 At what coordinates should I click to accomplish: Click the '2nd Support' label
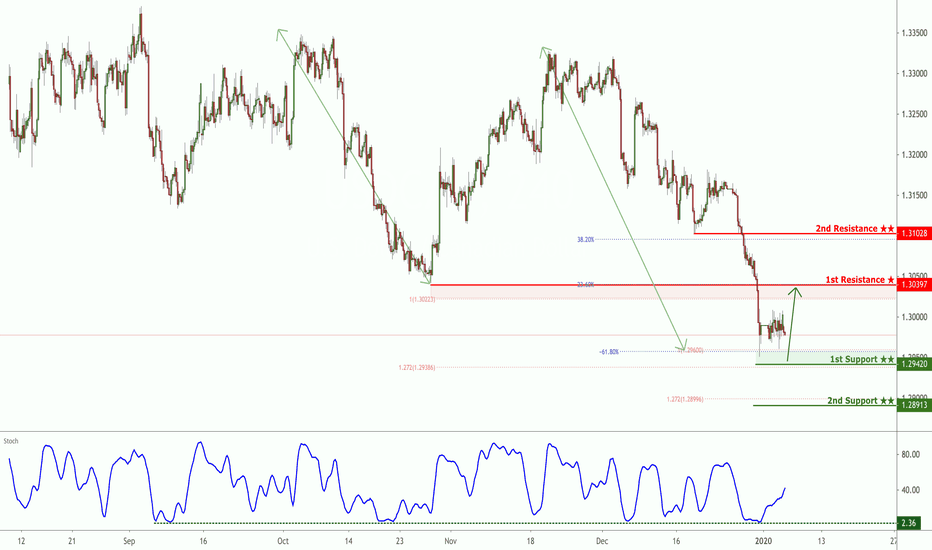click(861, 401)
